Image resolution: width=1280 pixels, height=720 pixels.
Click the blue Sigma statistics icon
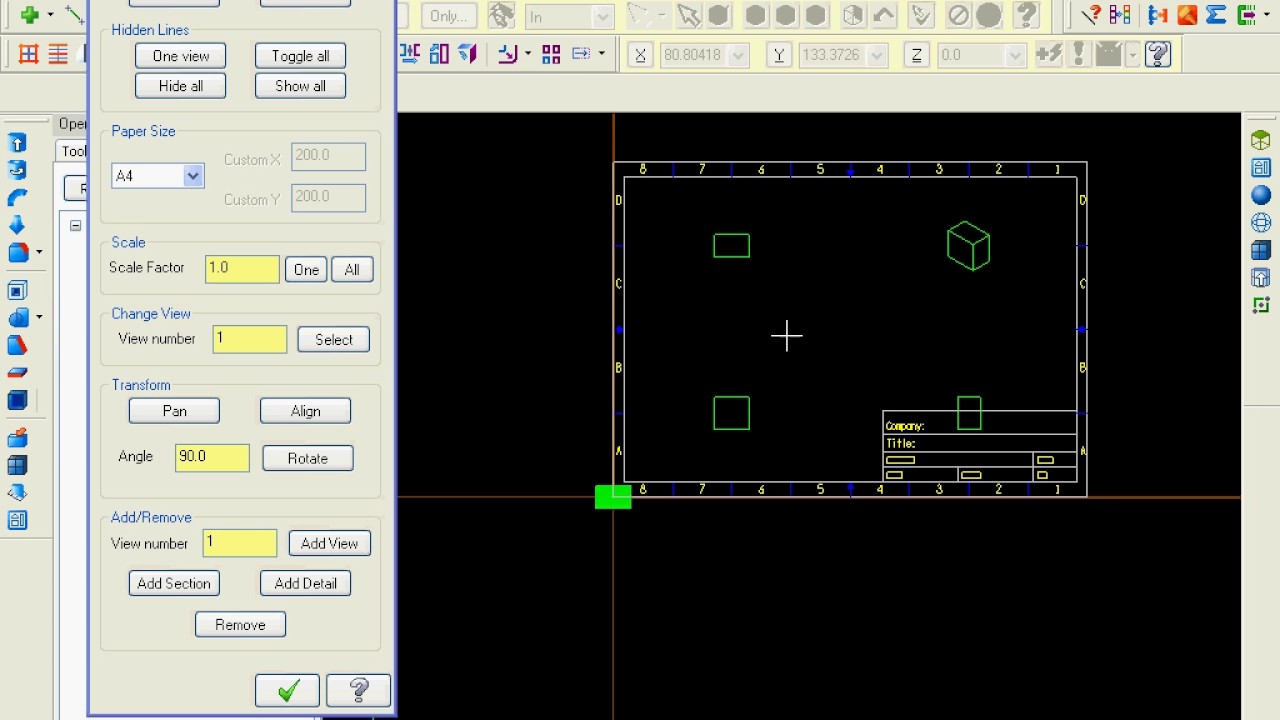click(1216, 15)
